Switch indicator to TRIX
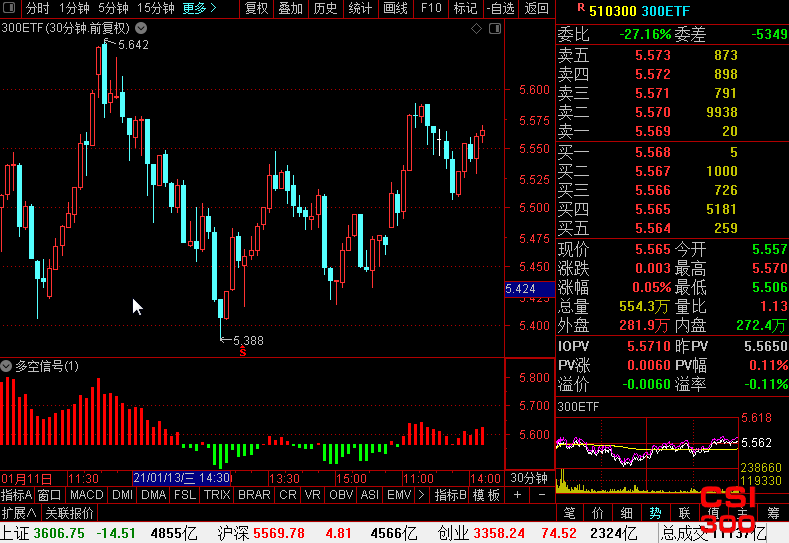 (217, 495)
